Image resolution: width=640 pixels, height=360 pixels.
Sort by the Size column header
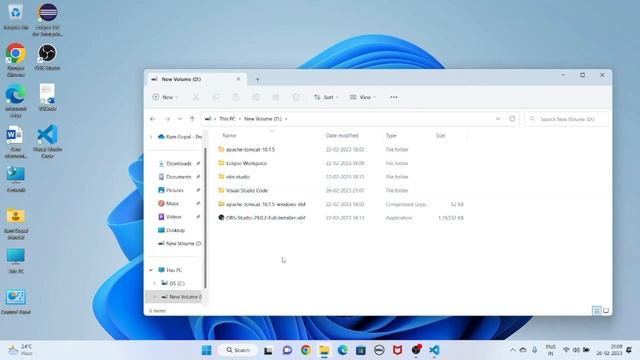[x=440, y=136]
